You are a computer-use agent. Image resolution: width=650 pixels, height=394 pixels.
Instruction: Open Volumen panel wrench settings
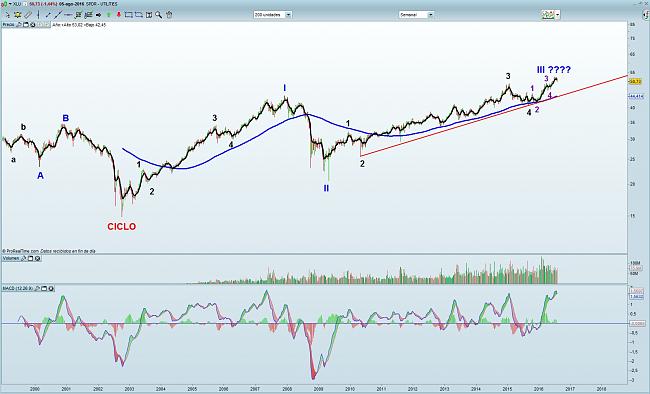coord(24,258)
